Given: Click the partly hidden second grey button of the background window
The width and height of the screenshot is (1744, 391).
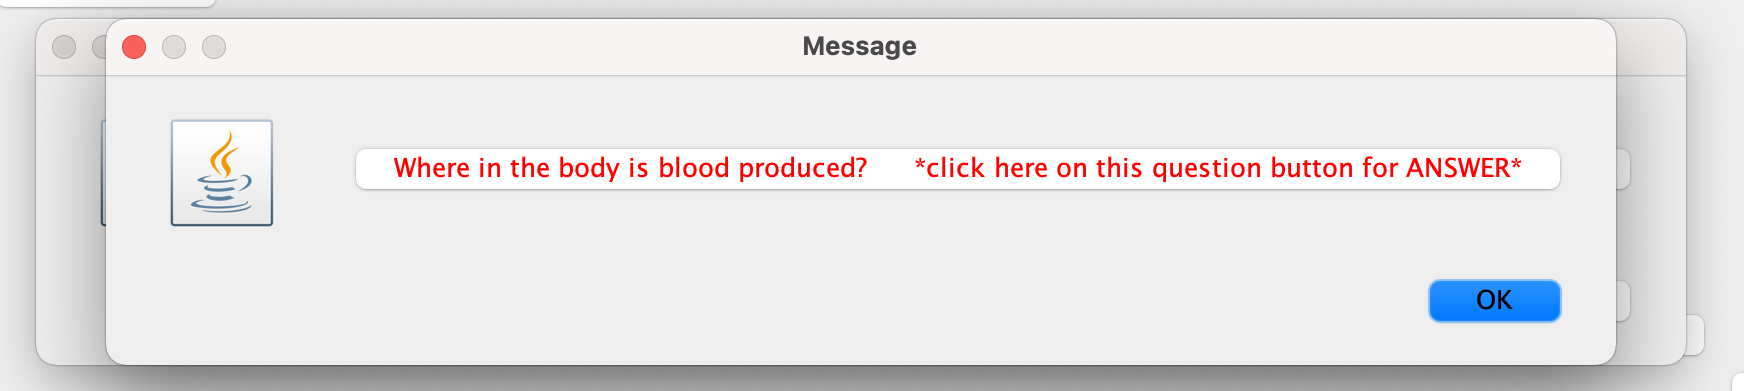Looking at the screenshot, I should click(98, 47).
